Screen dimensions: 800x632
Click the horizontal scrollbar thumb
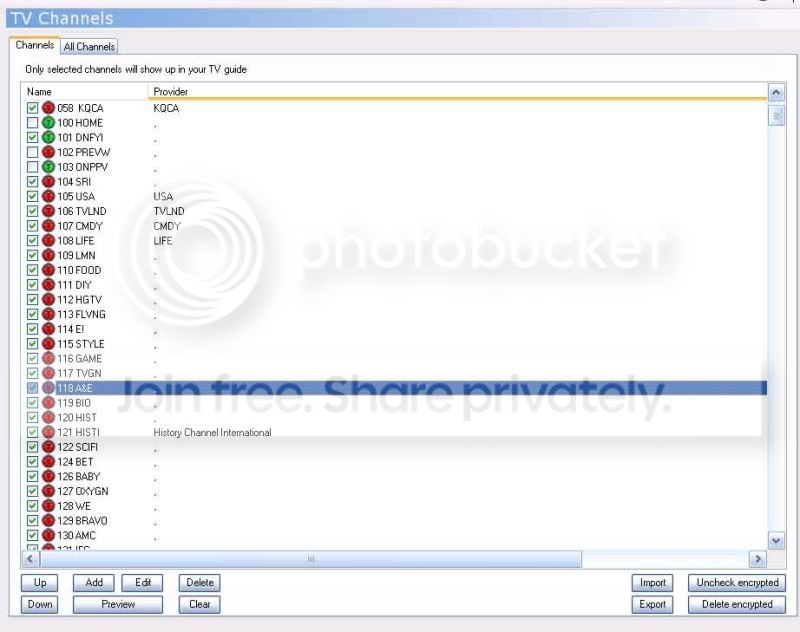(311, 559)
